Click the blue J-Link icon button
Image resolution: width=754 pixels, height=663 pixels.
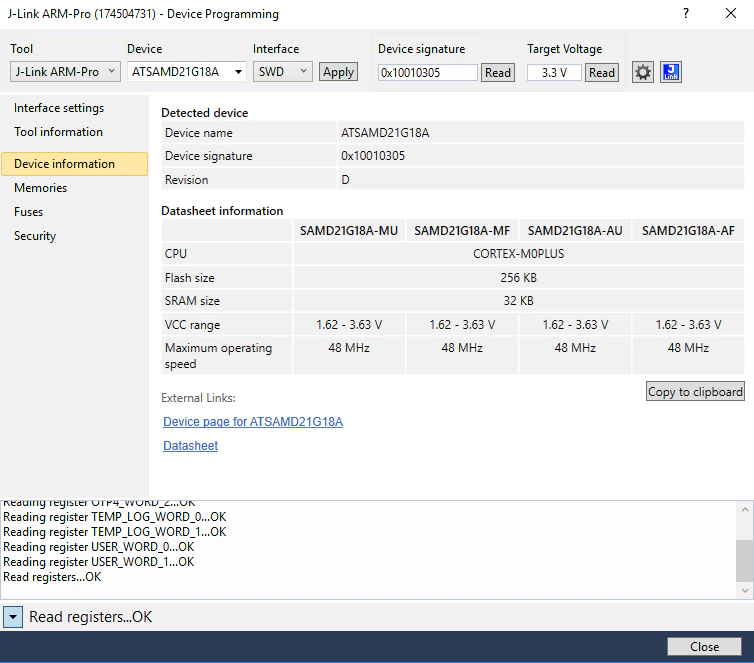pos(671,73)
